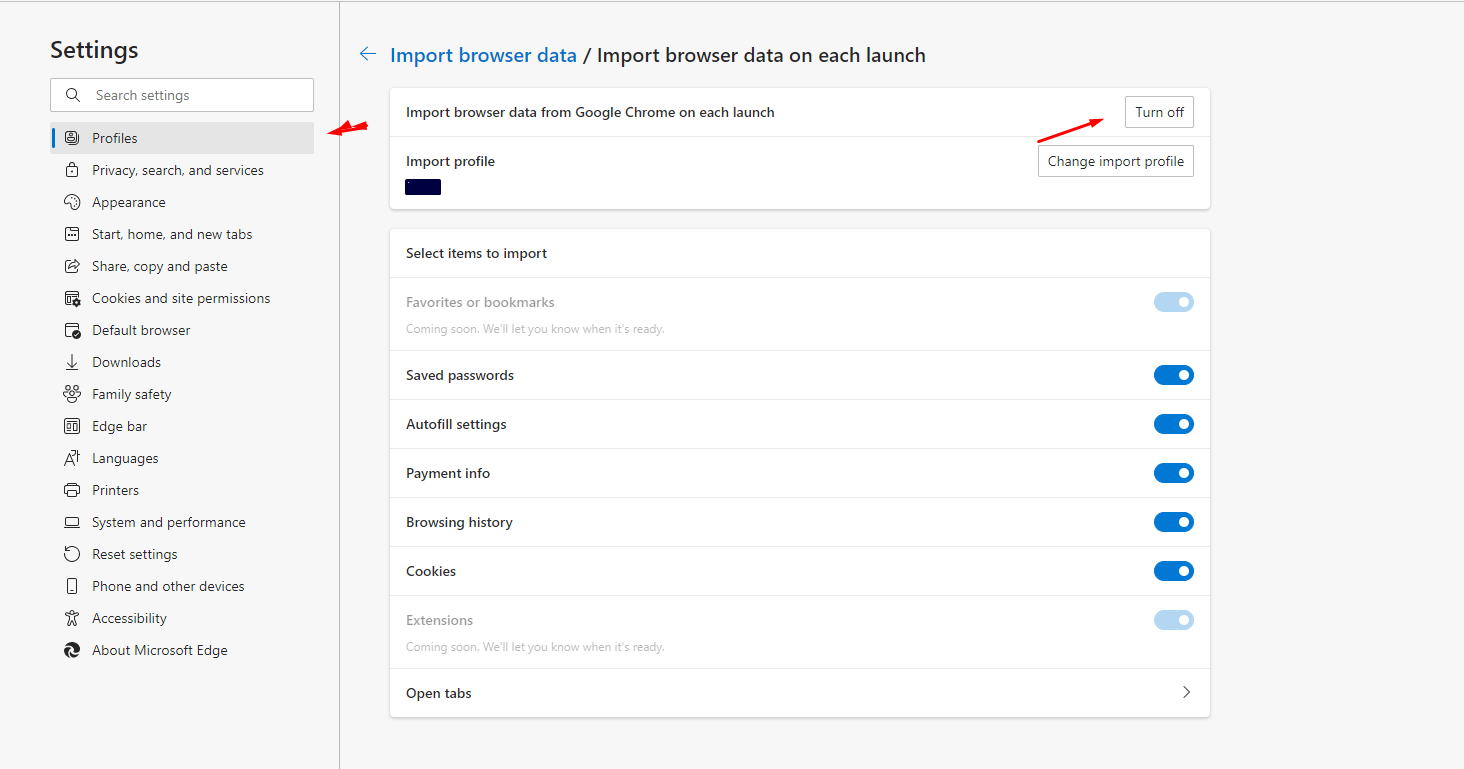Screen dimensions: 1464x769
Task: Click the Favorites or bookmarks toggle
Action: click(x=1174, y=302)
